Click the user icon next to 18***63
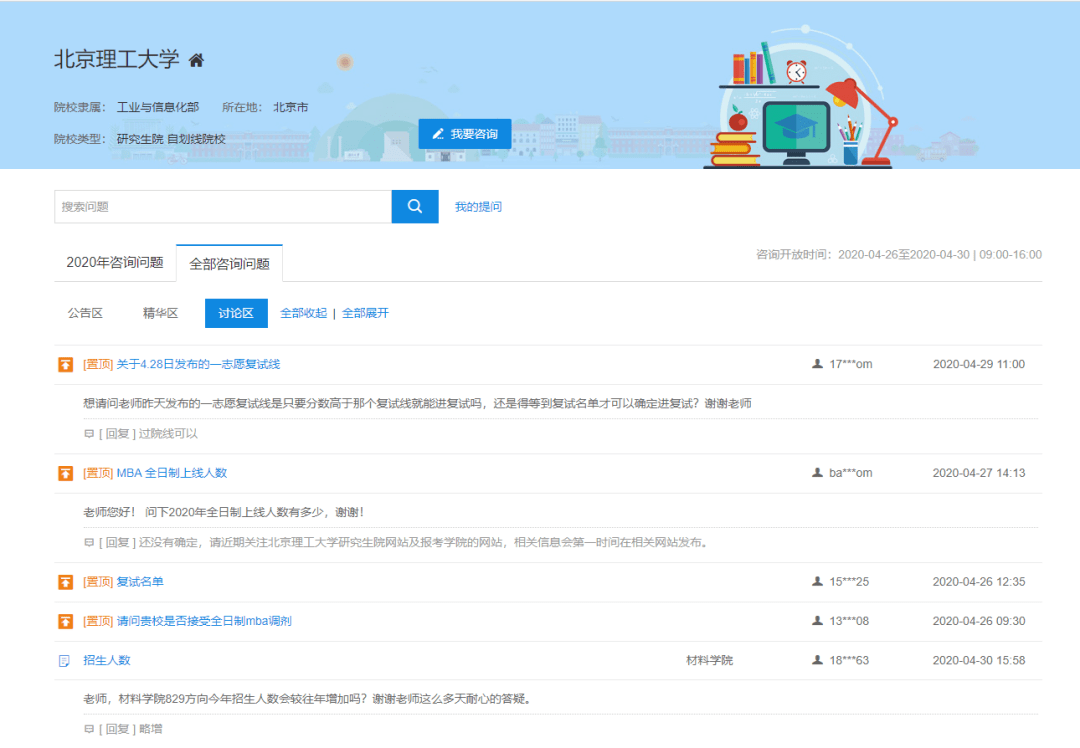This screenshot has height=748, width=1080. tap(818, 660)
